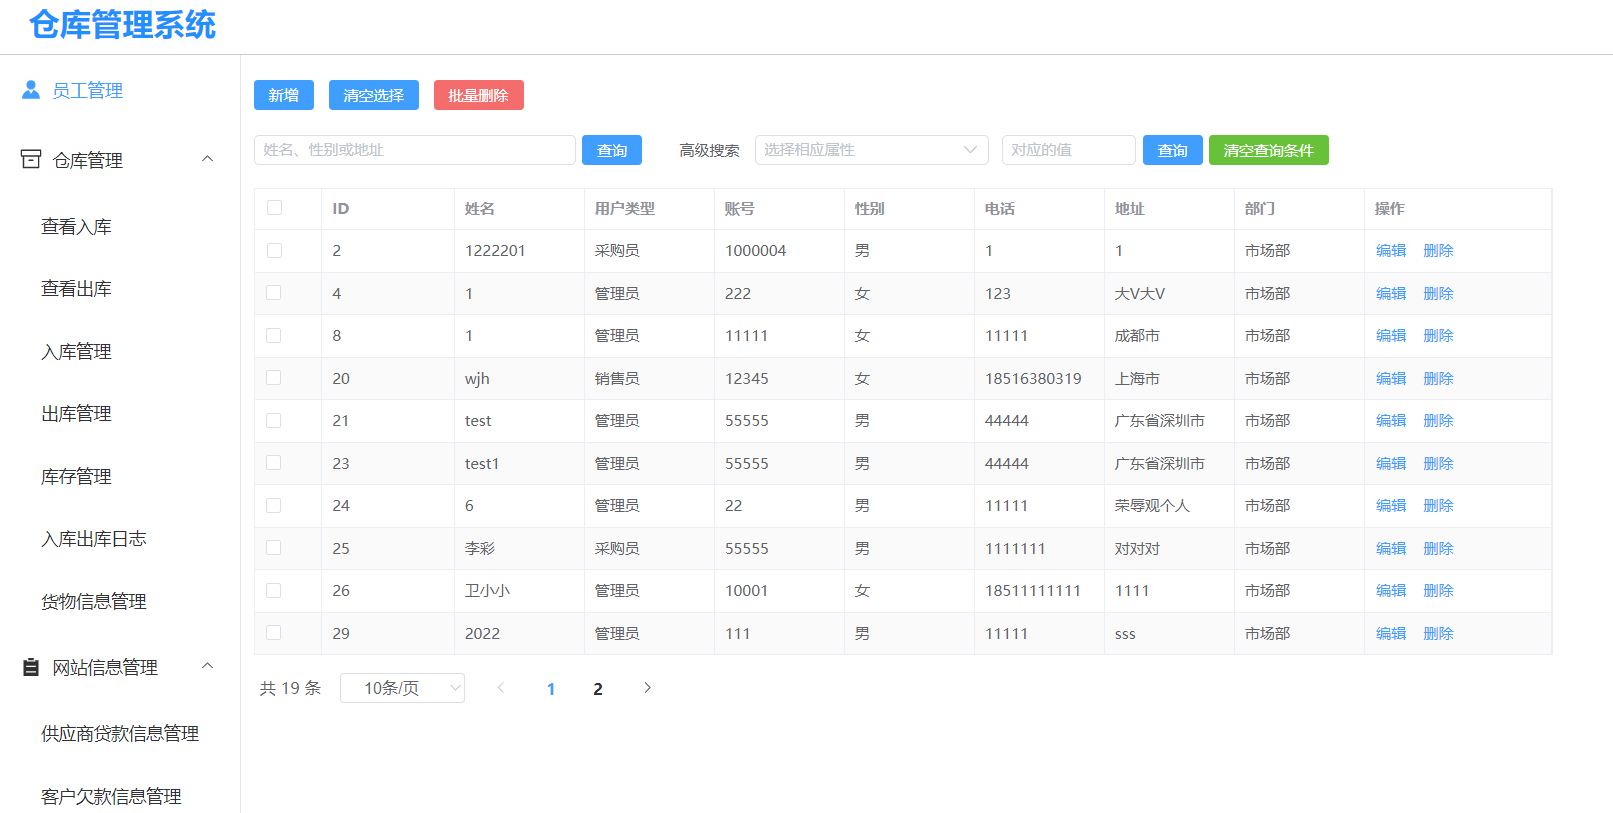Click the 清空选择 button
The width and height of the screenshot is (1613, 813).
[374, 95]
